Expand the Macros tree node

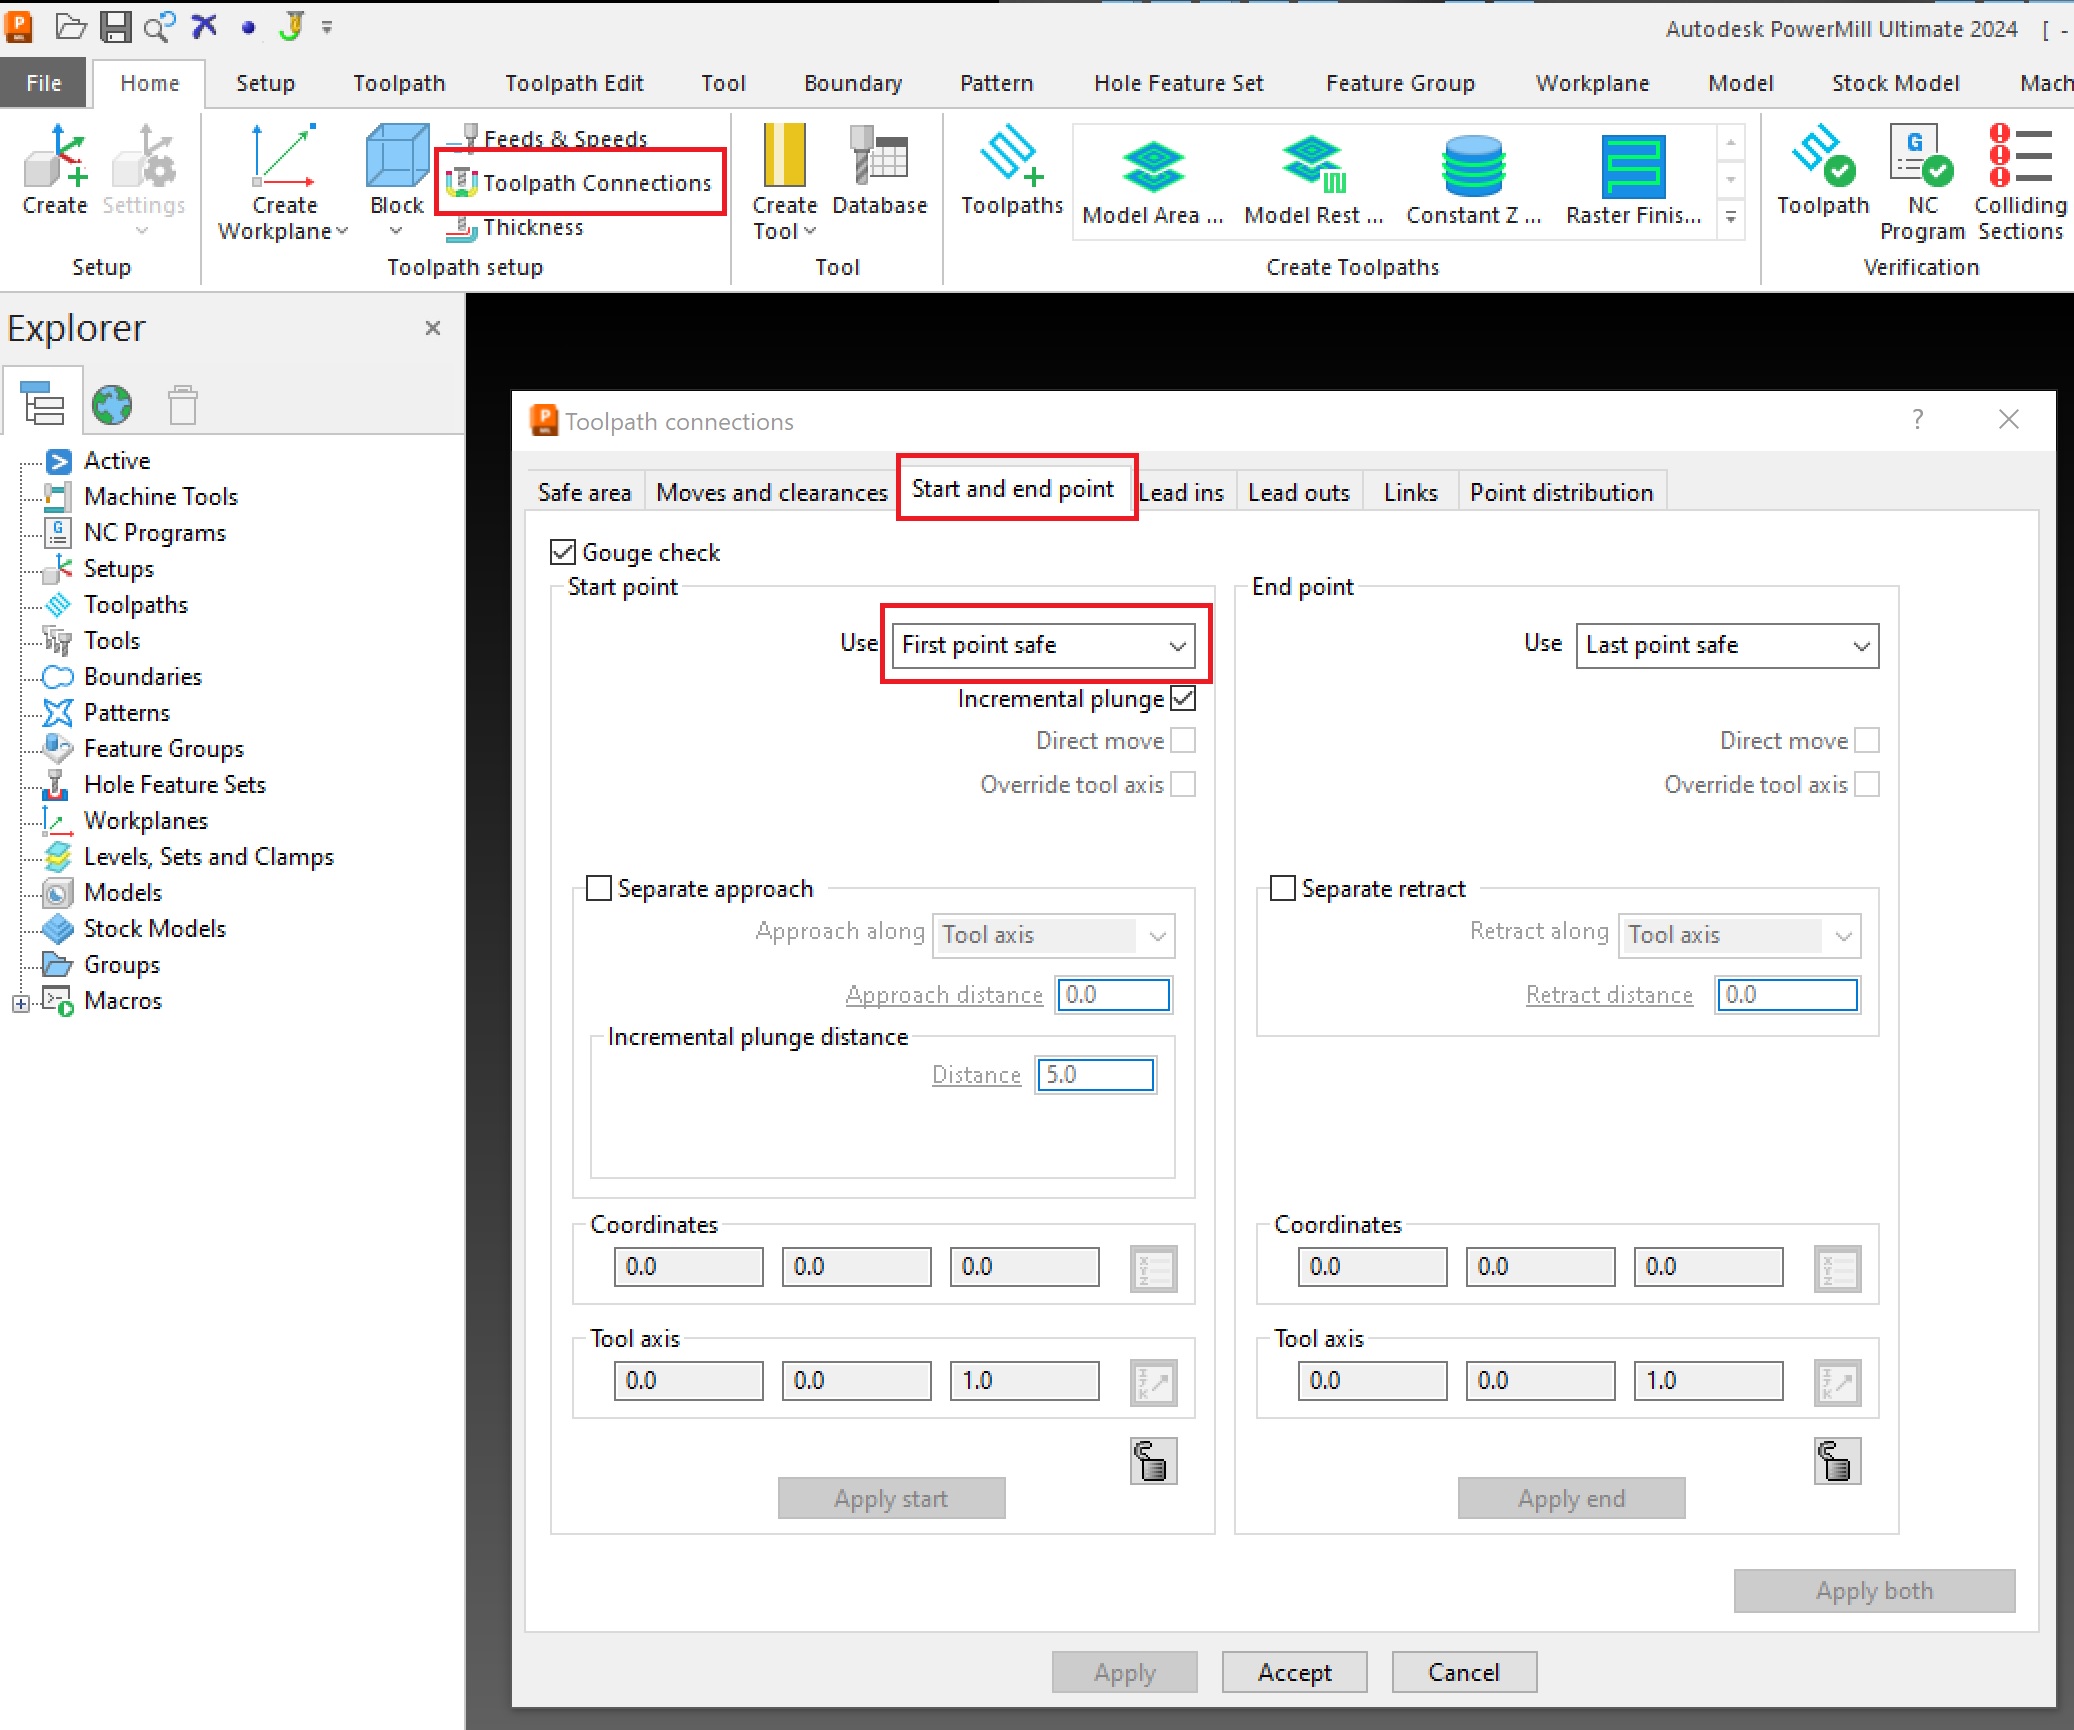point(21,1002)
